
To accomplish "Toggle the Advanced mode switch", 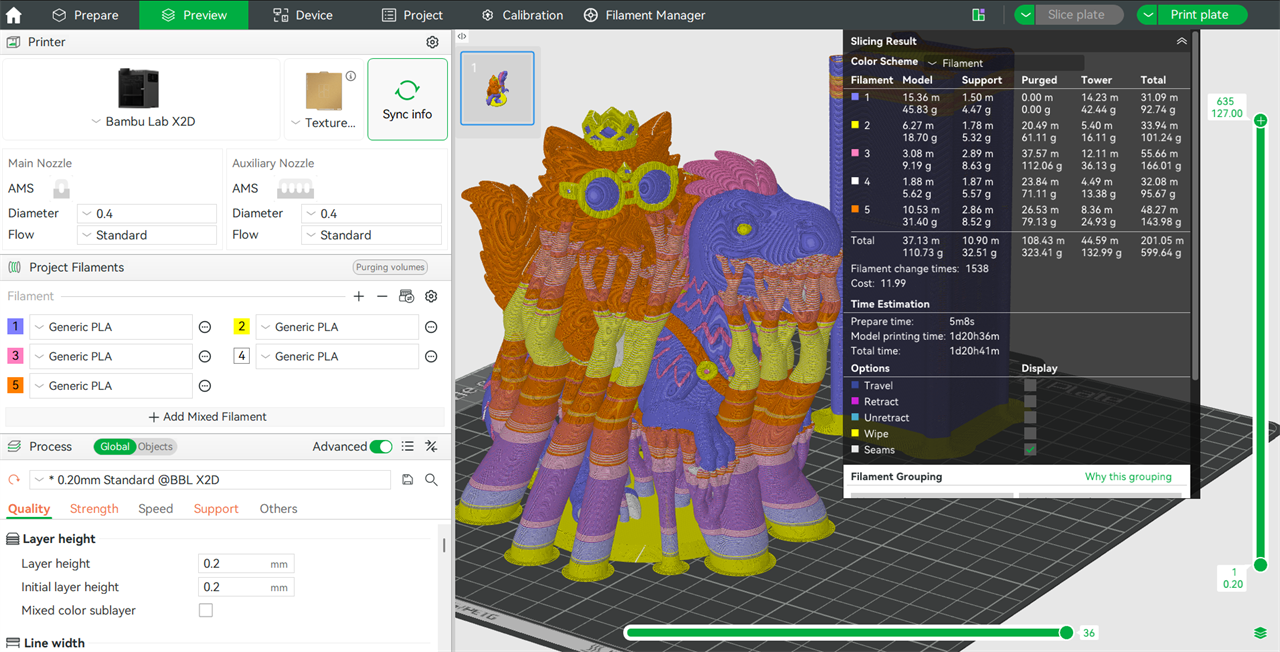I will (380, 447).
